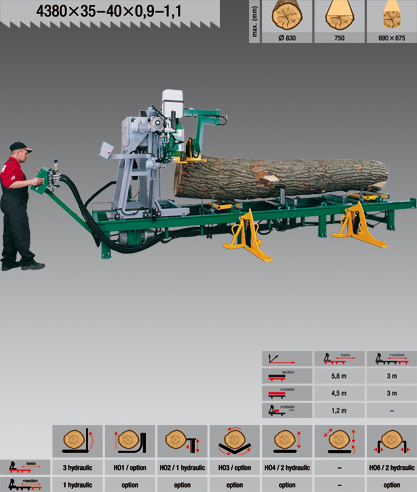
Task: Click the large sawmill machine photo
Action: [208, 180]
